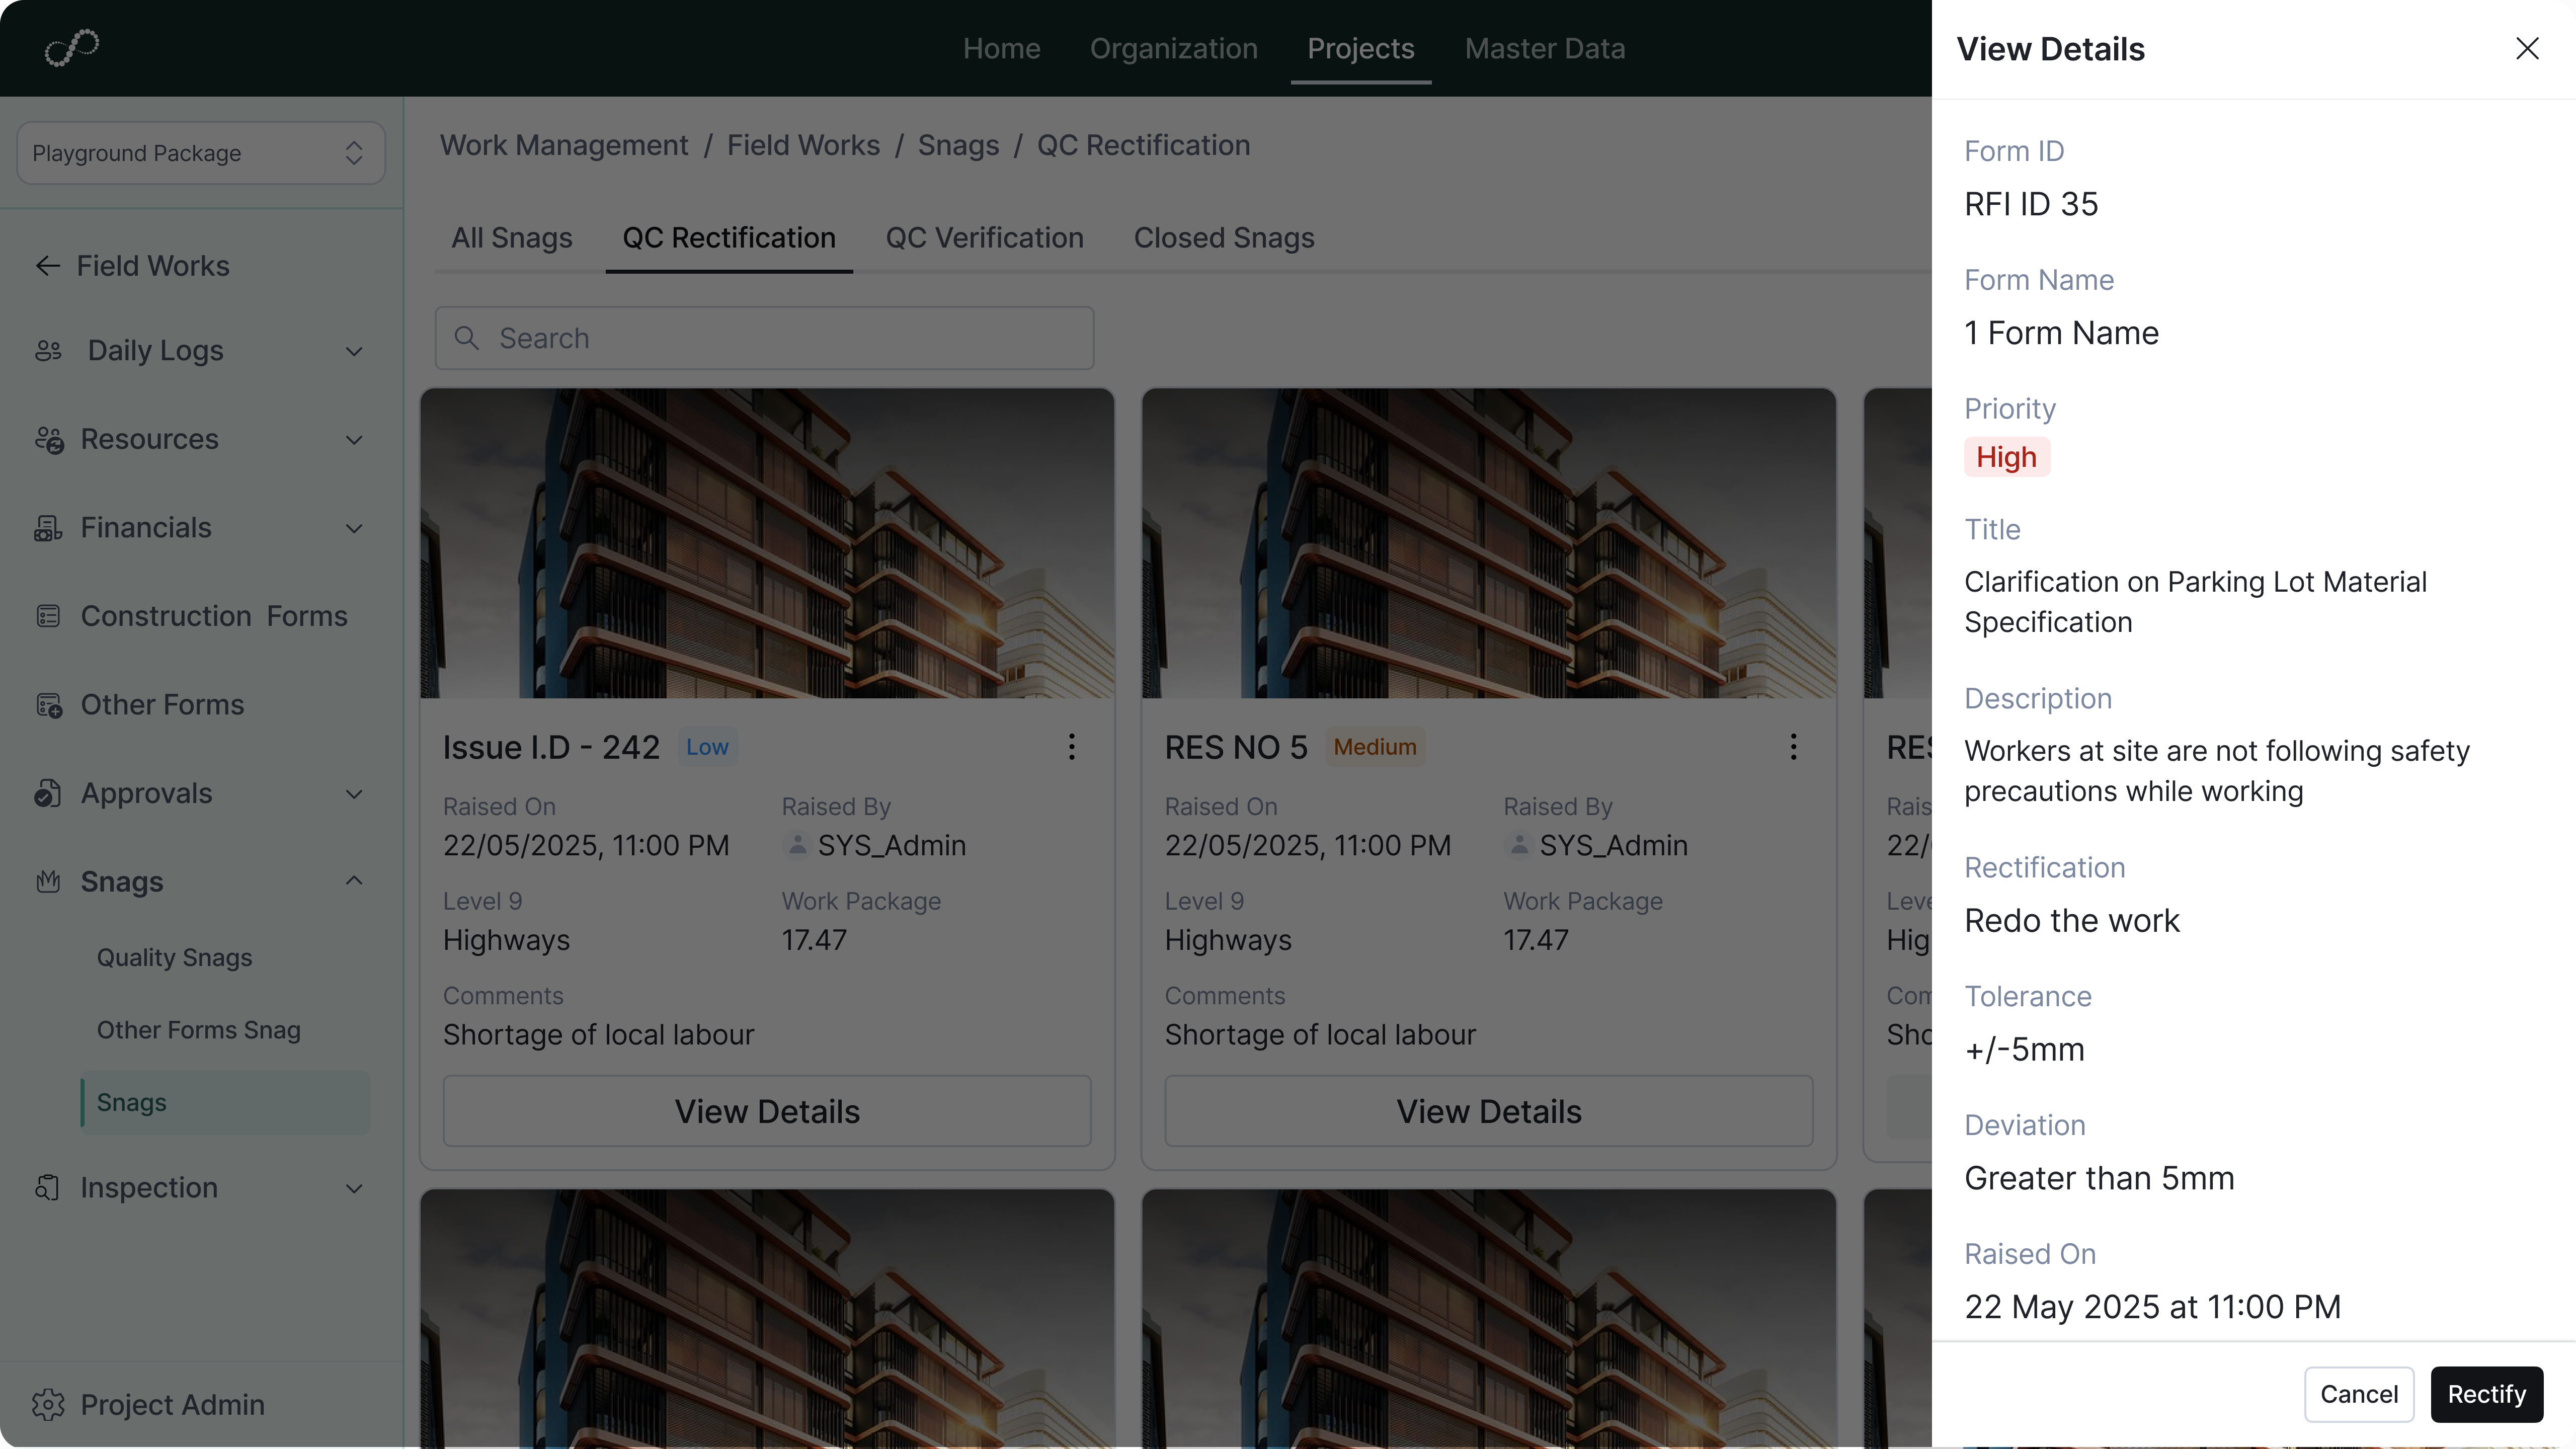2576x1449 pixels.
Task: Click the Field Works back arrow
Action: click(x=48, y=266)
